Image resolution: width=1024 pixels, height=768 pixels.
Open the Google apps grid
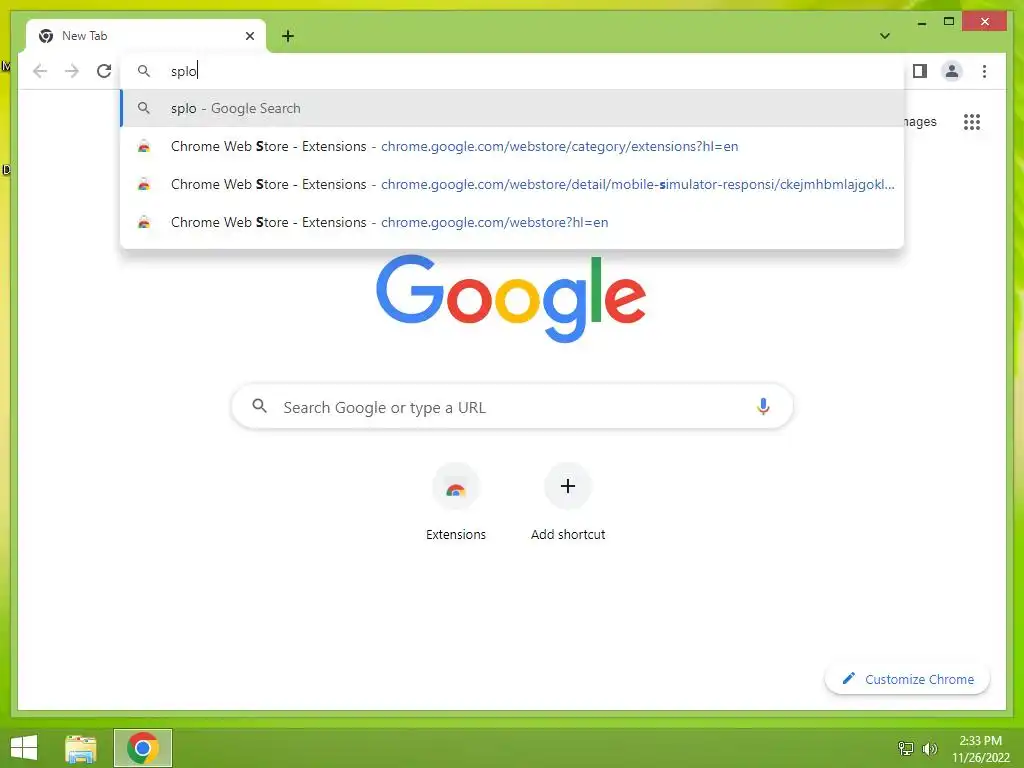point(972,121)
